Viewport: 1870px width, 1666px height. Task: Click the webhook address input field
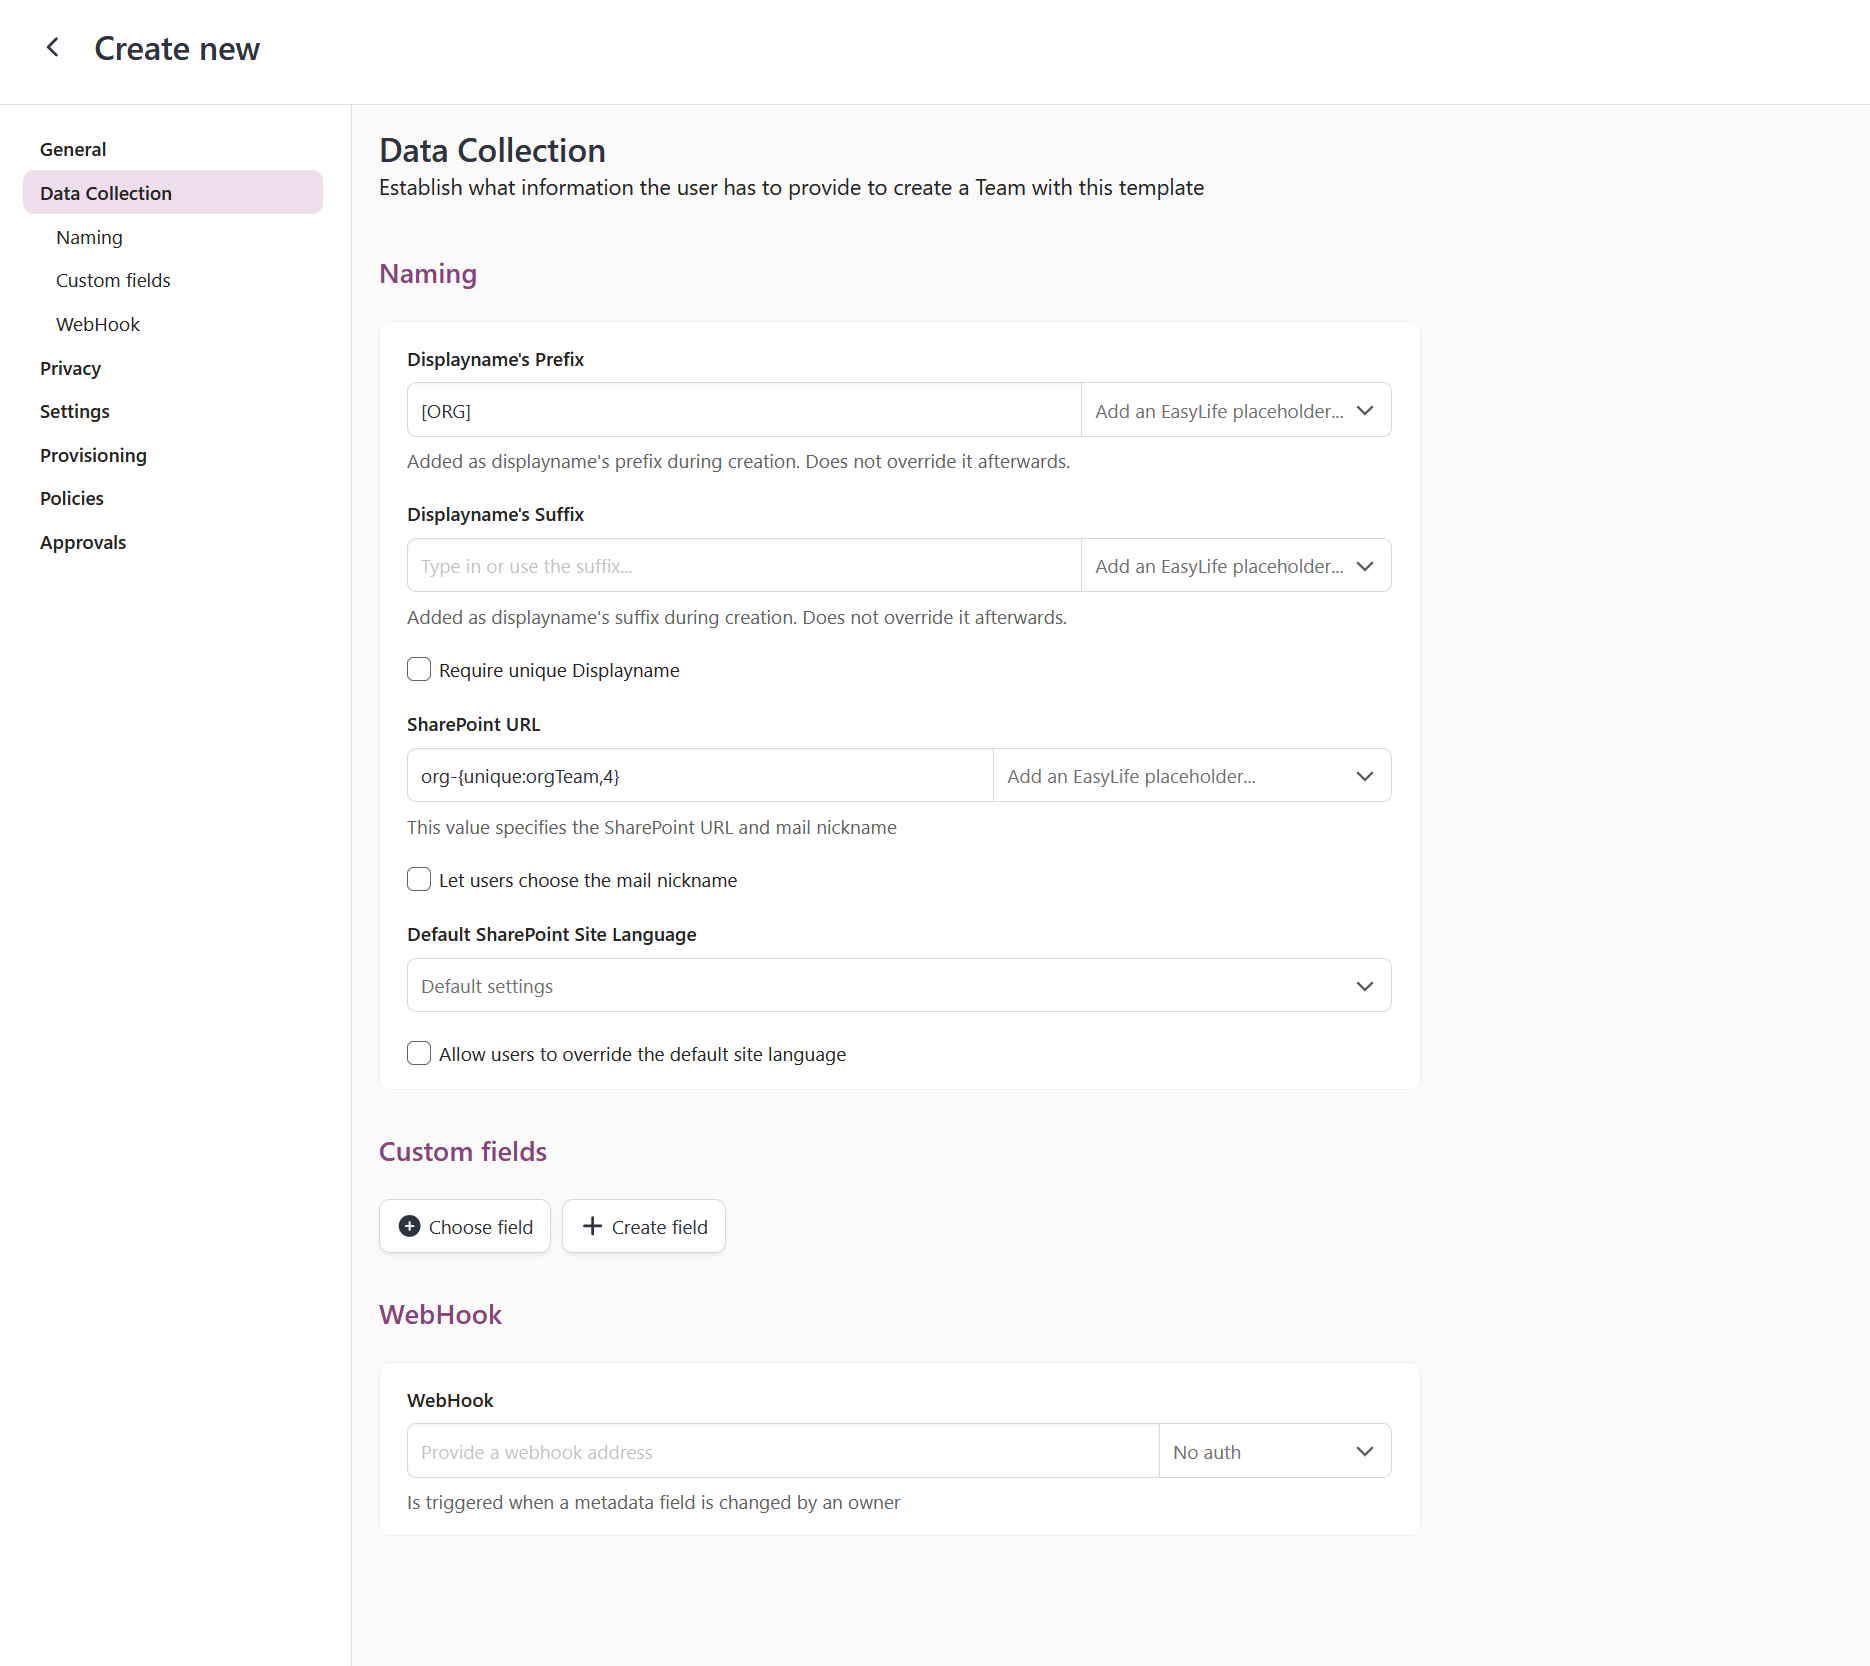(780, 1451)
